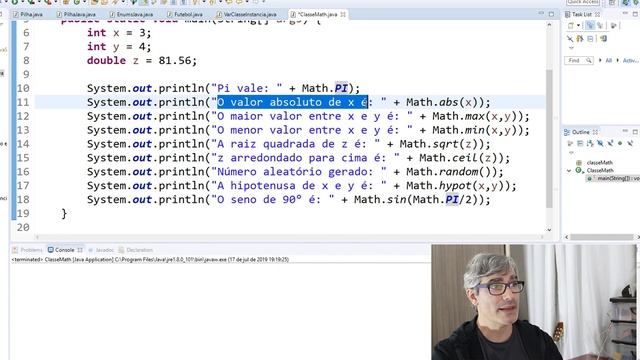Click the Collapse All icon in Outline
This screenshot has width=640, height=360.
tap(580, 143)
